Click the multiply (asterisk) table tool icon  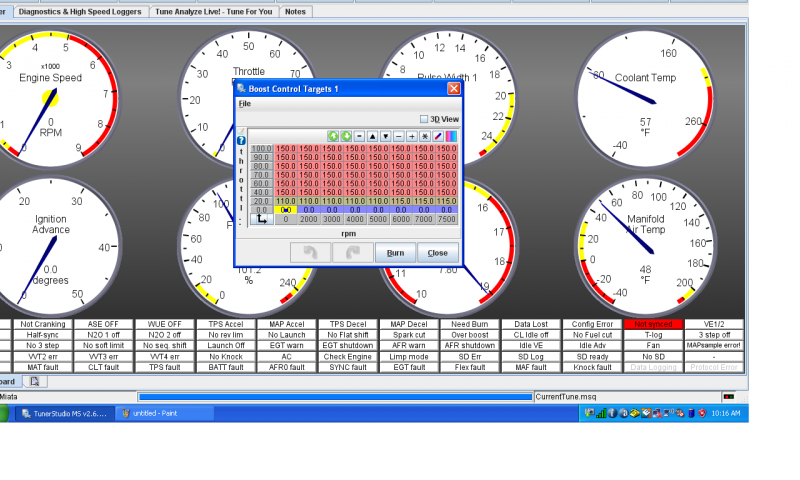424,136
